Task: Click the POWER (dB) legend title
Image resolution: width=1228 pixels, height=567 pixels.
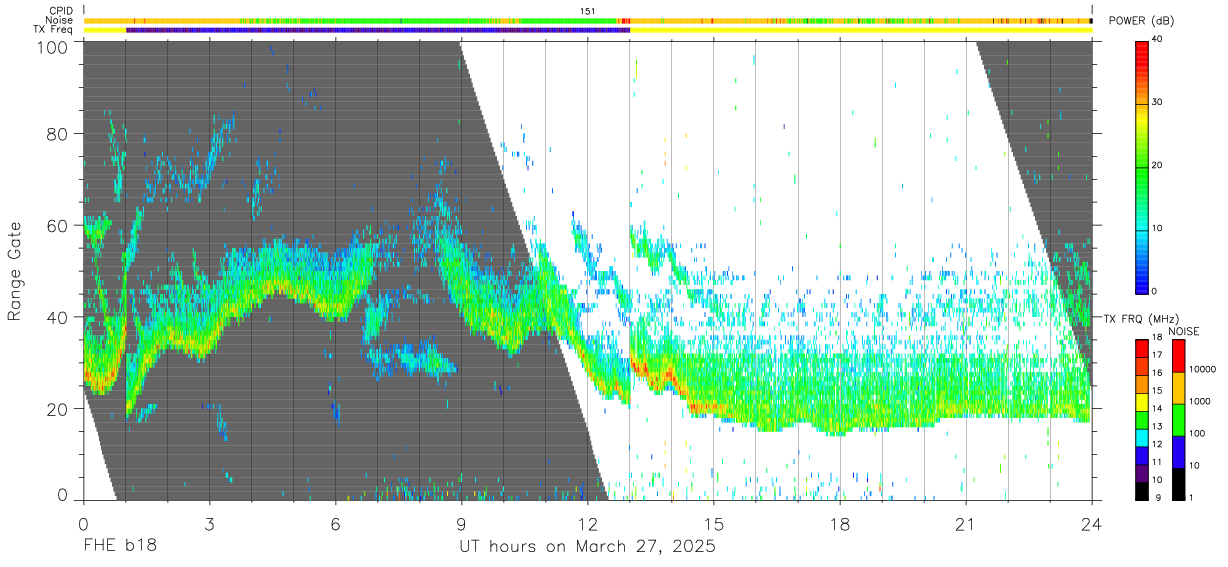Action: [x=1142, y=21]
